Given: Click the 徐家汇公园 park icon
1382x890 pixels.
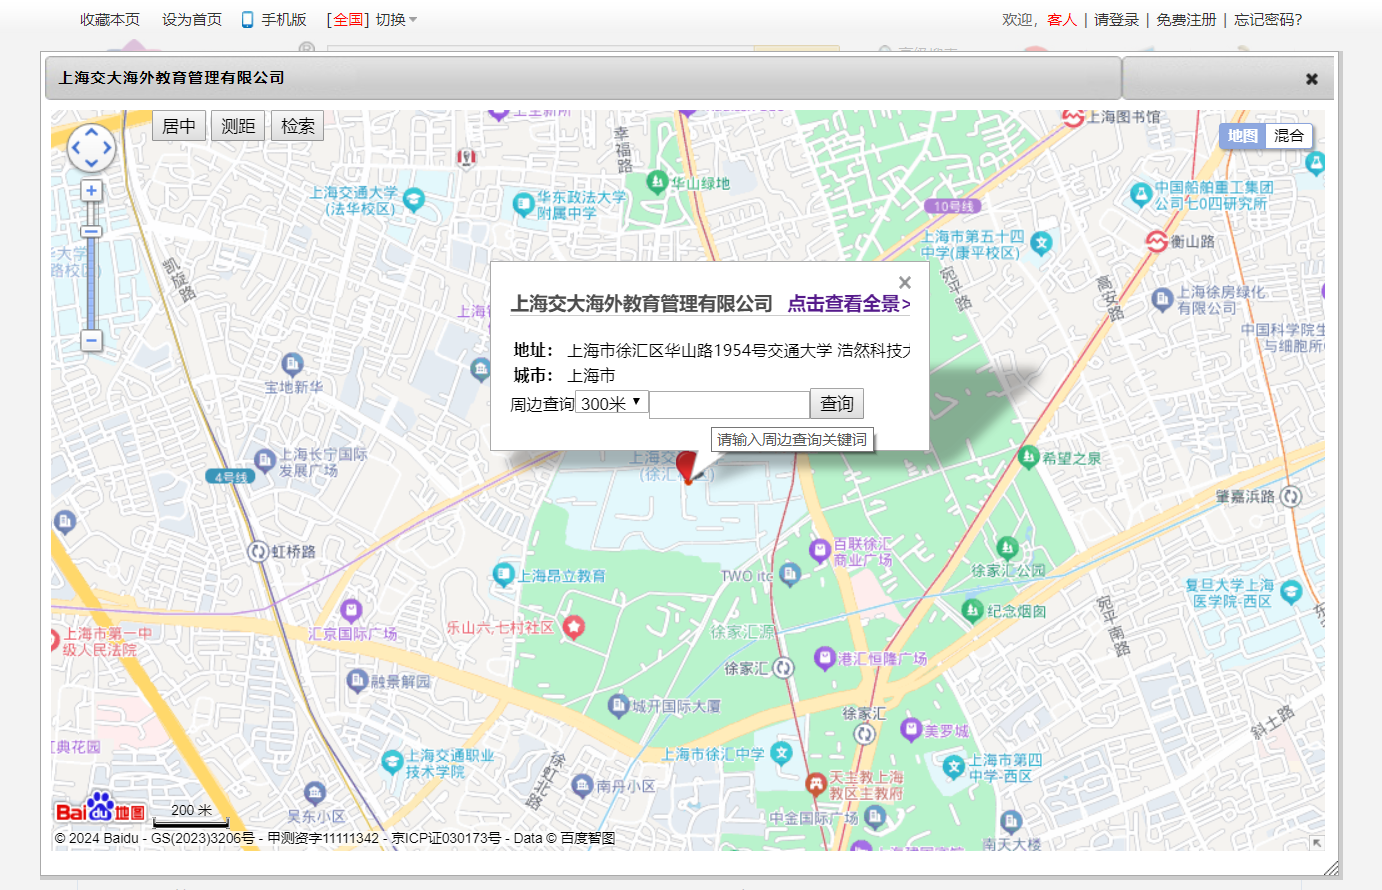Looking at the screenshot, I should 1007,548.
